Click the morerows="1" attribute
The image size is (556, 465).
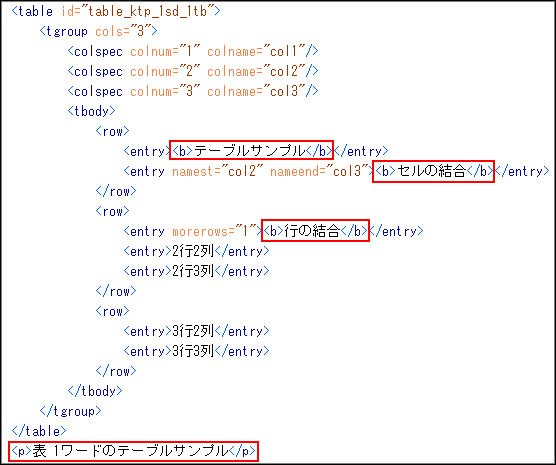click(214, 232)
